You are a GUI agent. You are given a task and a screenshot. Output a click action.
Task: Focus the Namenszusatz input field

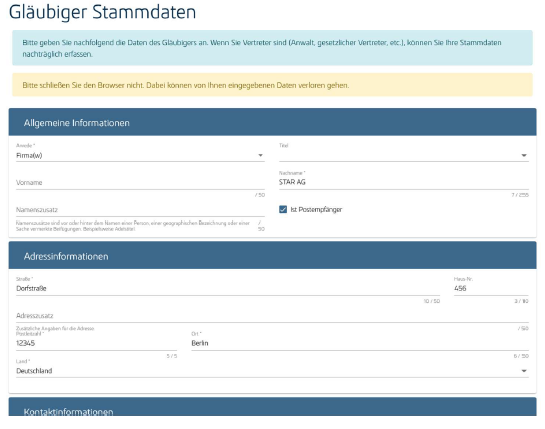point(140,210)
